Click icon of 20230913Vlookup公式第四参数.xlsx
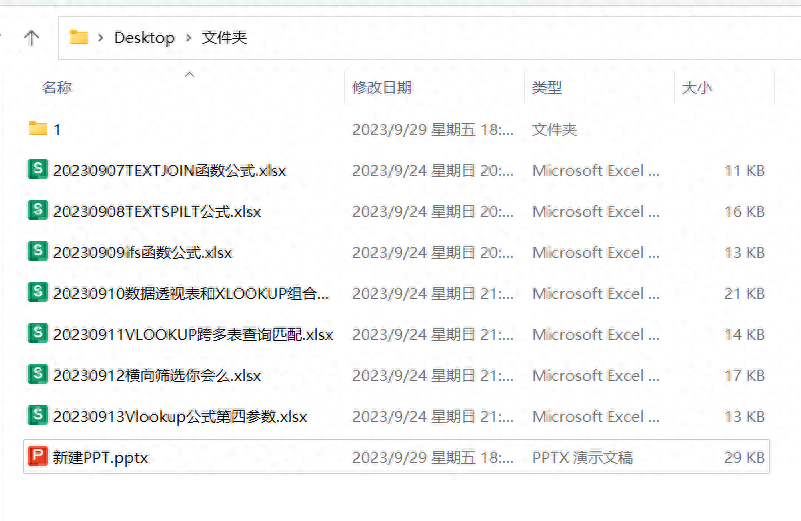Image resolution: width=801 pixels, height=521 pixels. point(38,414)
